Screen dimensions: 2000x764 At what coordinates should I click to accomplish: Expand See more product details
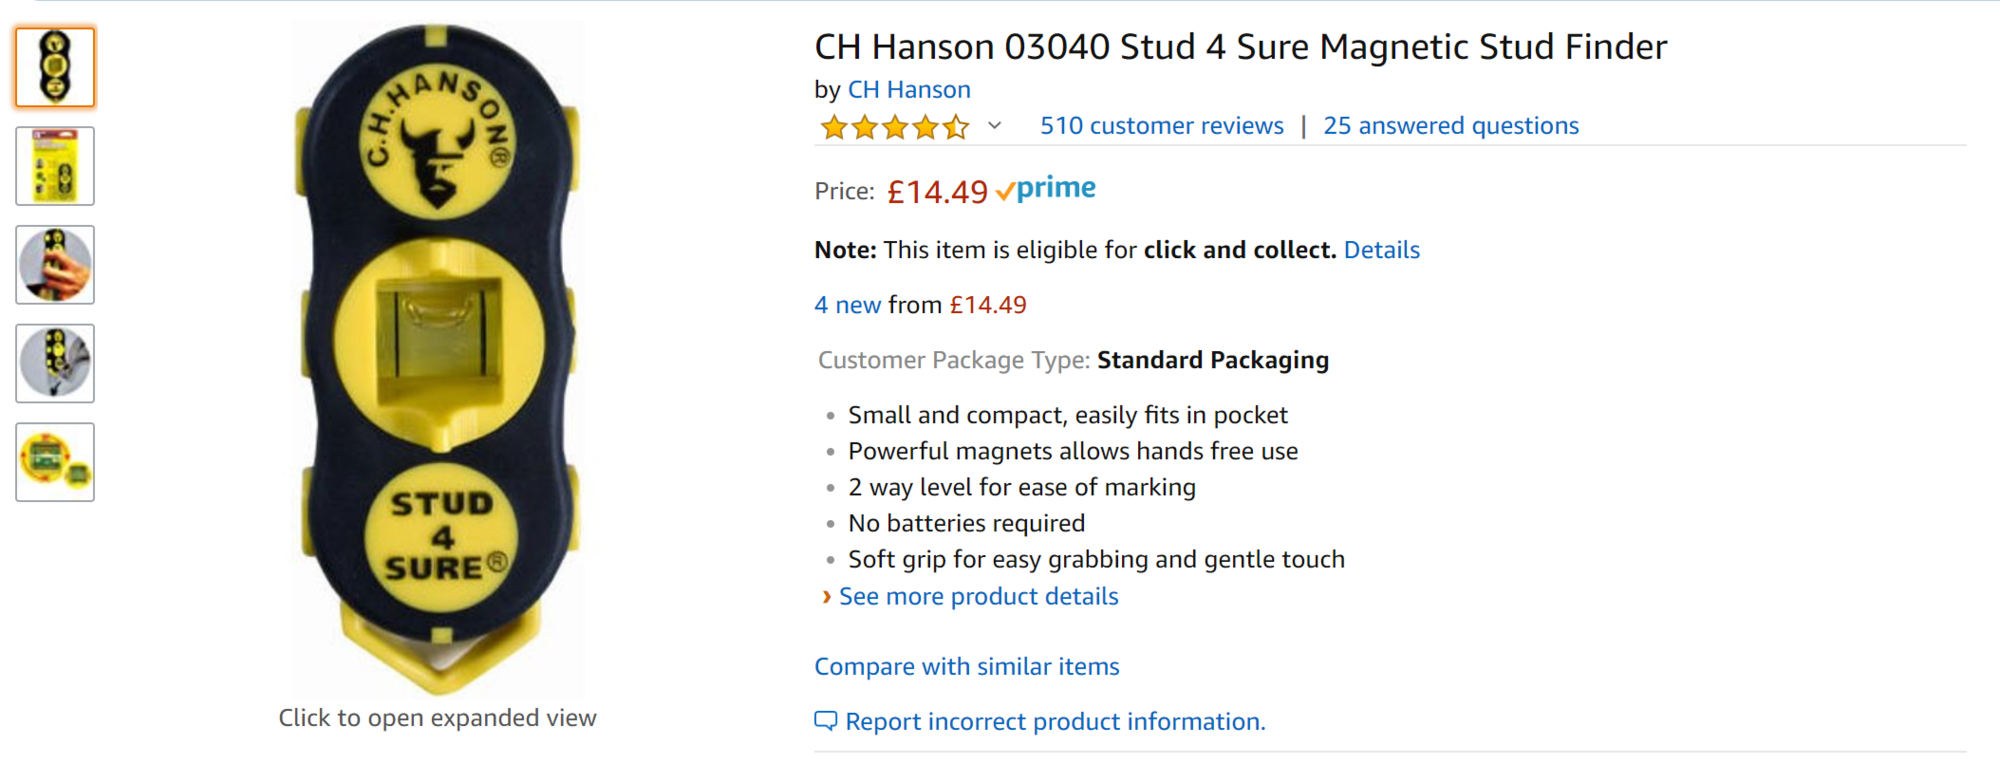[978, 597]
